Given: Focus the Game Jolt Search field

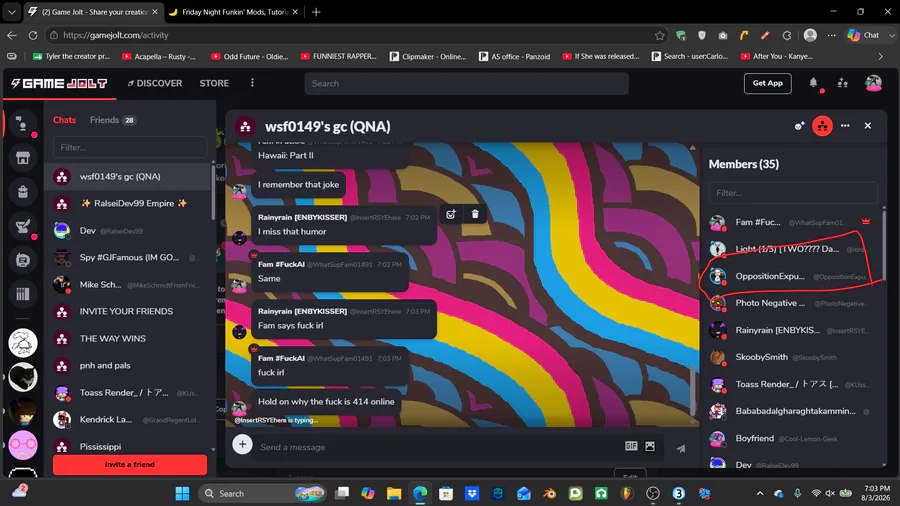Looking at the screenshot, I should (466, 84).
